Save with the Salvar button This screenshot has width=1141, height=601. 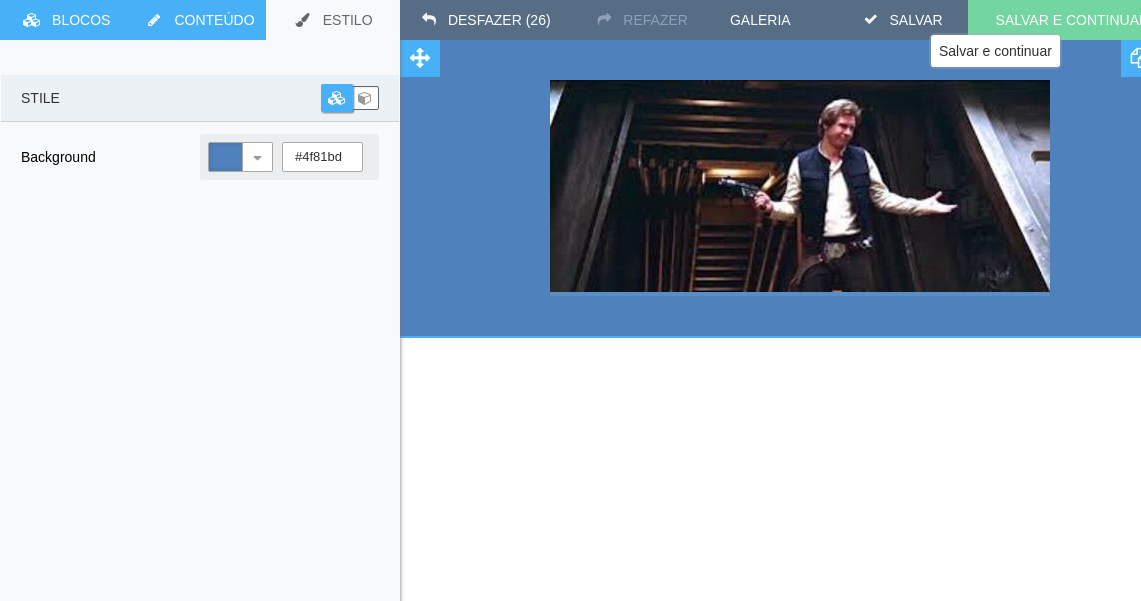tap(903, 20)
